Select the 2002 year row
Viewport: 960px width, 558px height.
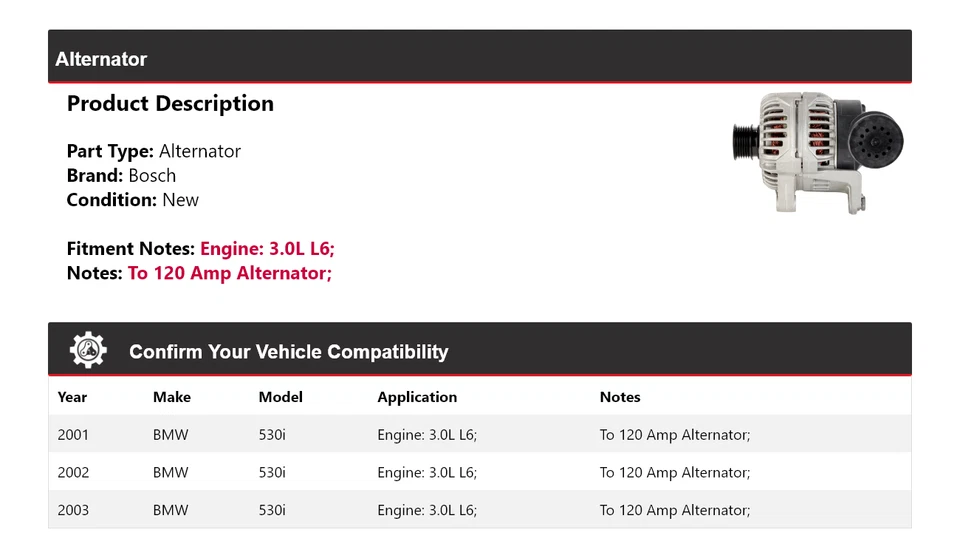click(x=73, y=472)
